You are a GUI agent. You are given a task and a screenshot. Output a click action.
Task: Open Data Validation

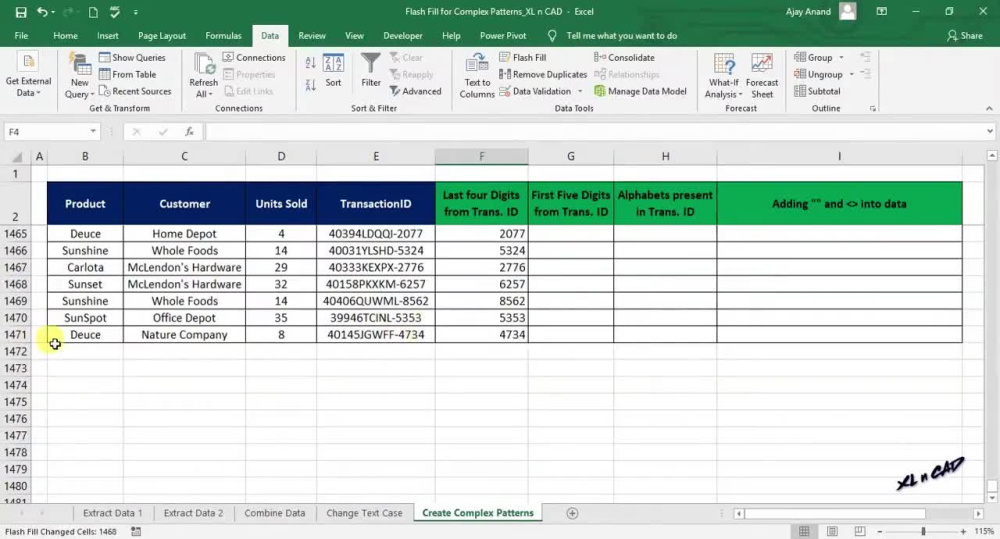[535, 91]
